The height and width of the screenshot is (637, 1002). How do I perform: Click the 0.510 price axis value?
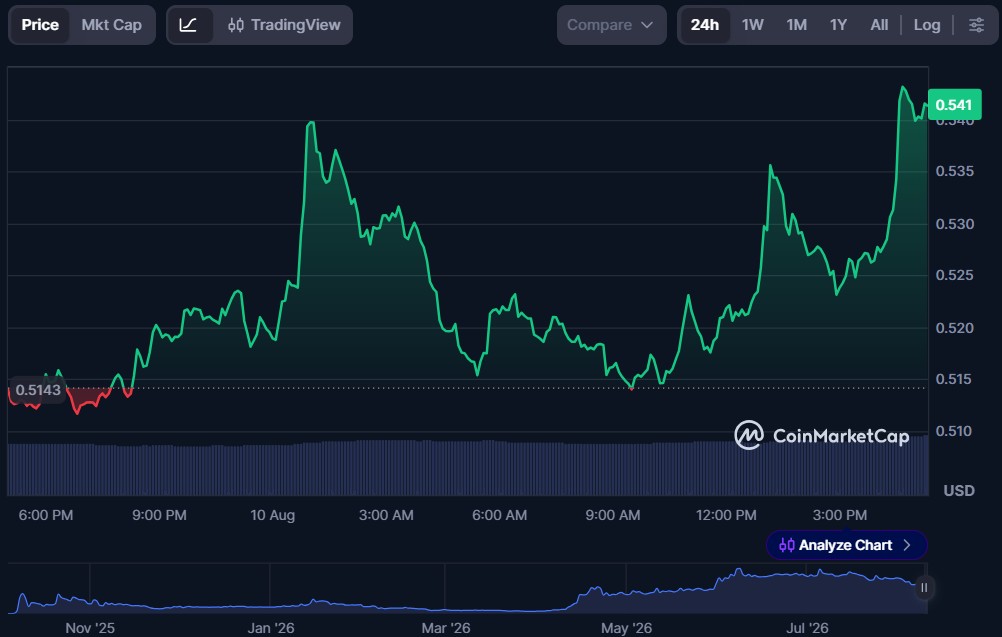click(x=955, y=431)
